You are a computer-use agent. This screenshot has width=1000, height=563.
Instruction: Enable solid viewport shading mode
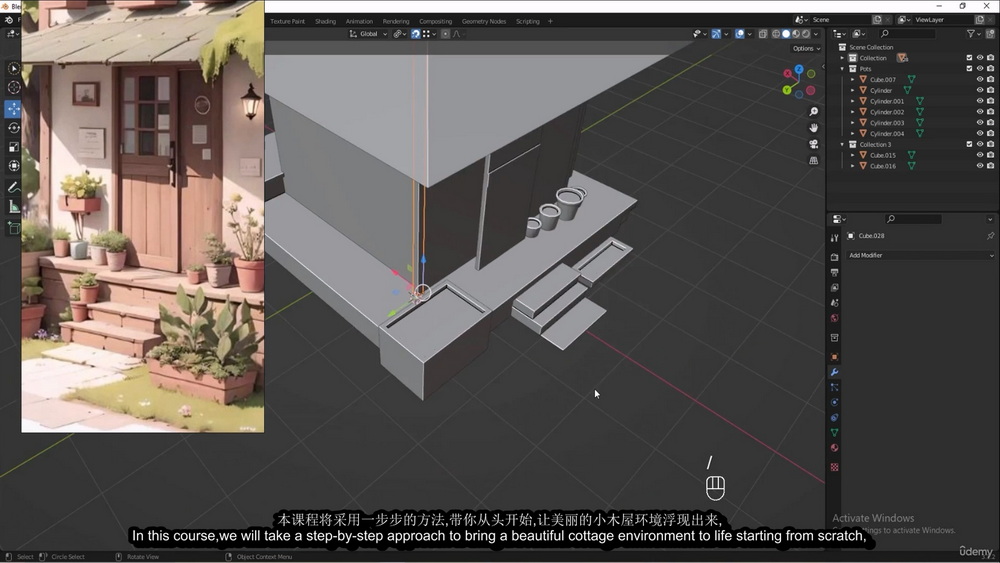[x=786, y=34]
